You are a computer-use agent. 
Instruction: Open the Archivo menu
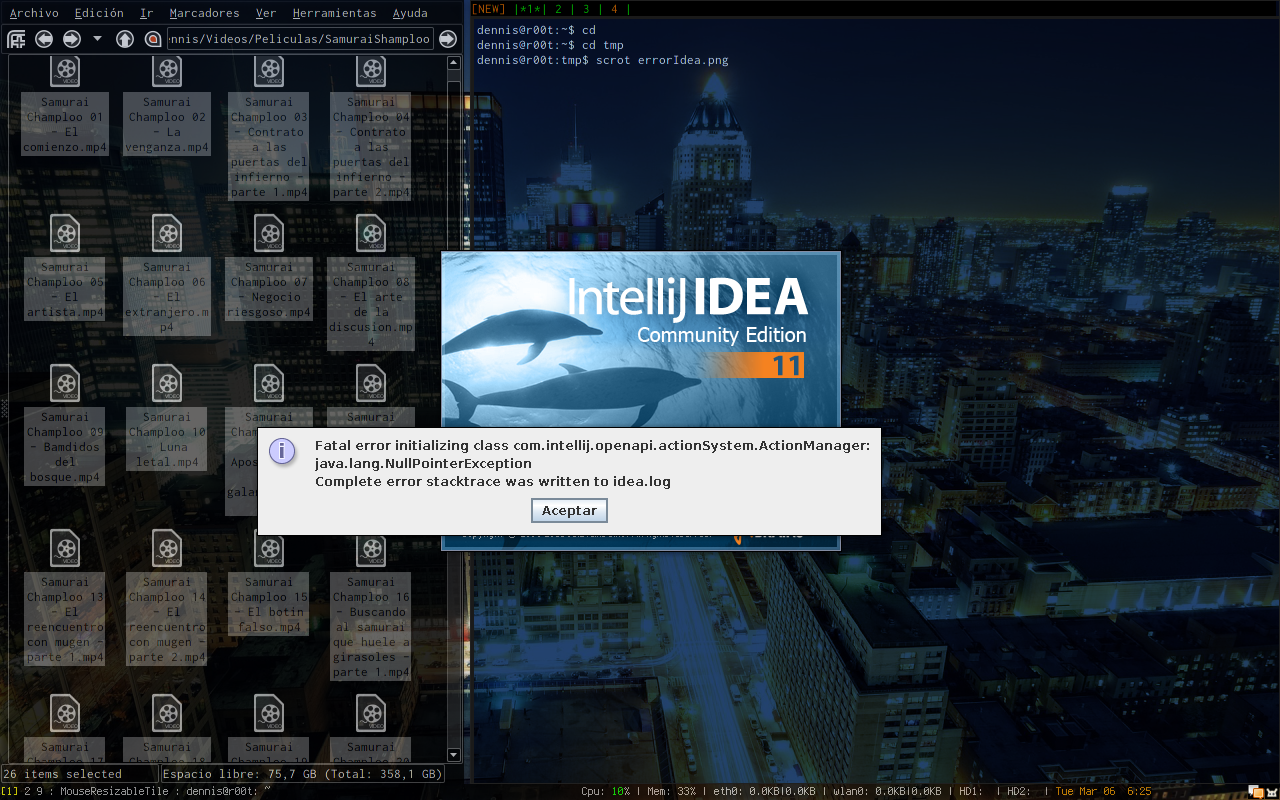click(34, 13)
